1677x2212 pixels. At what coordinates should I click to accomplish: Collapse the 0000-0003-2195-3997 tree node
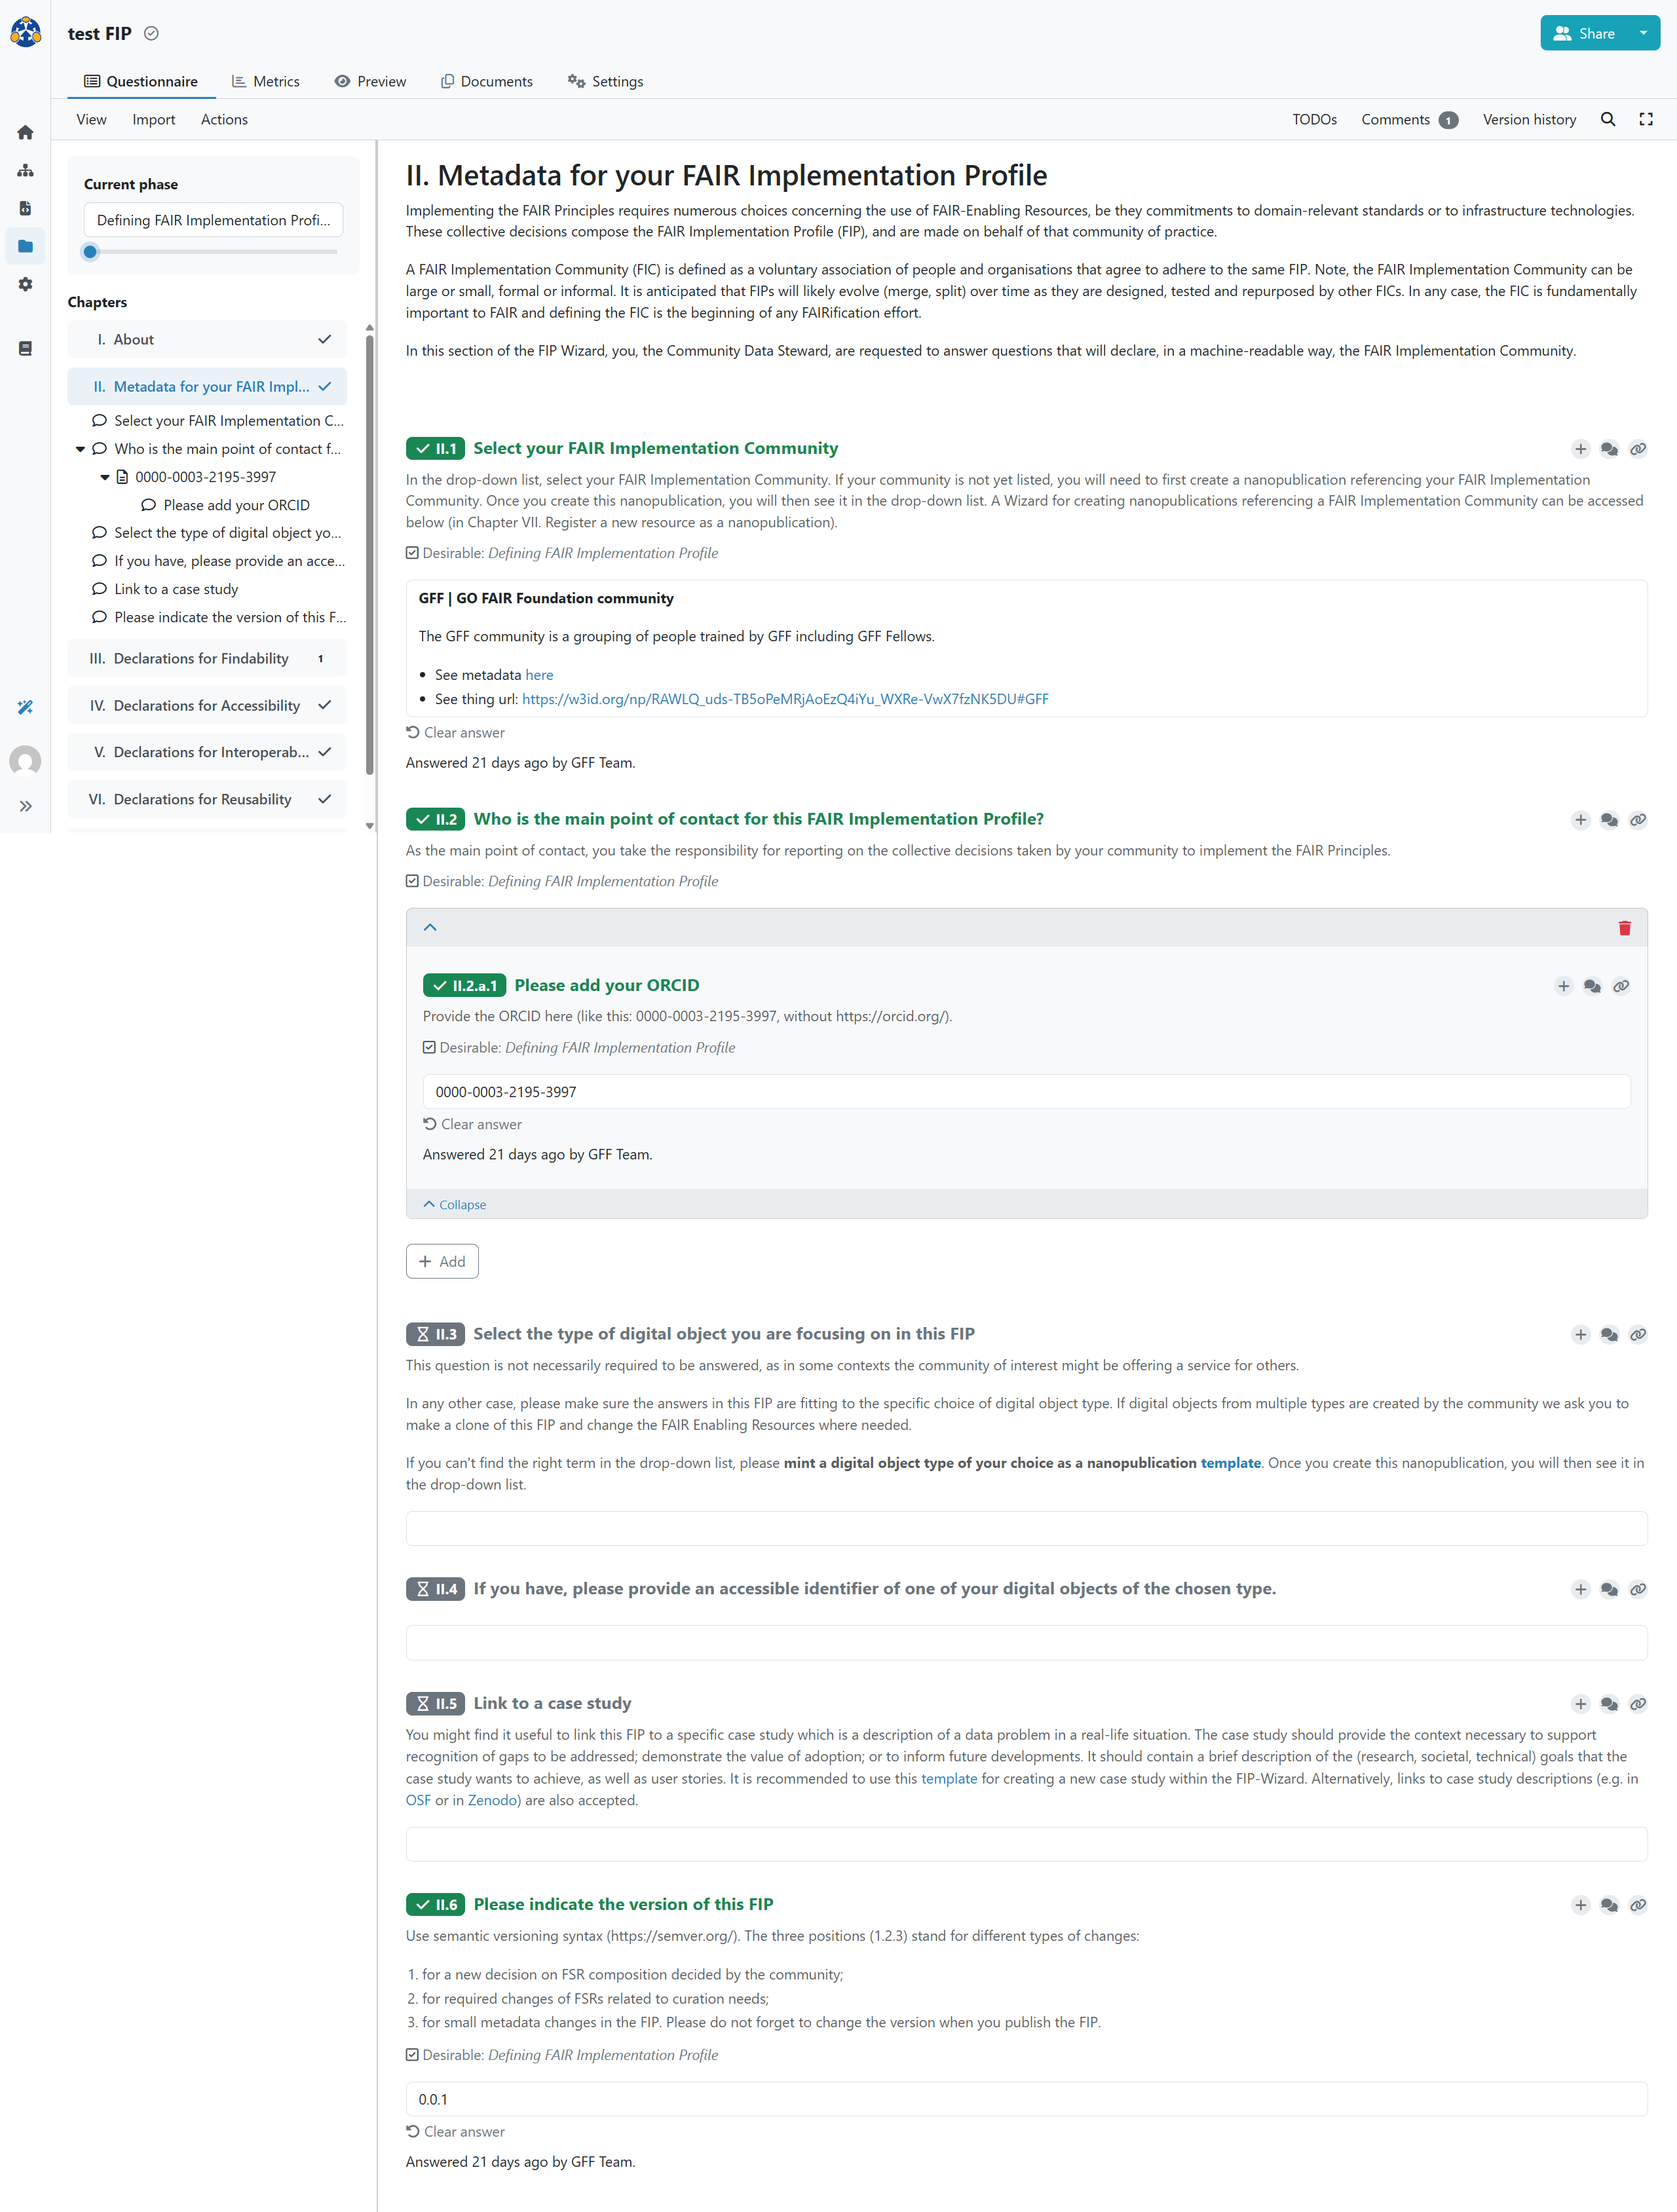click(x=104, y=477)
